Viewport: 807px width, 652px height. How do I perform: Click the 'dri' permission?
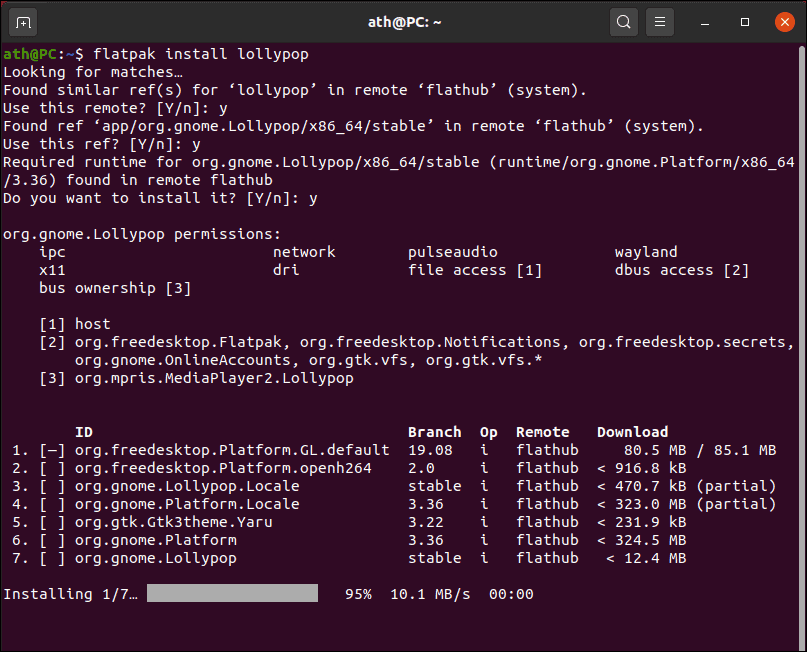286,270
